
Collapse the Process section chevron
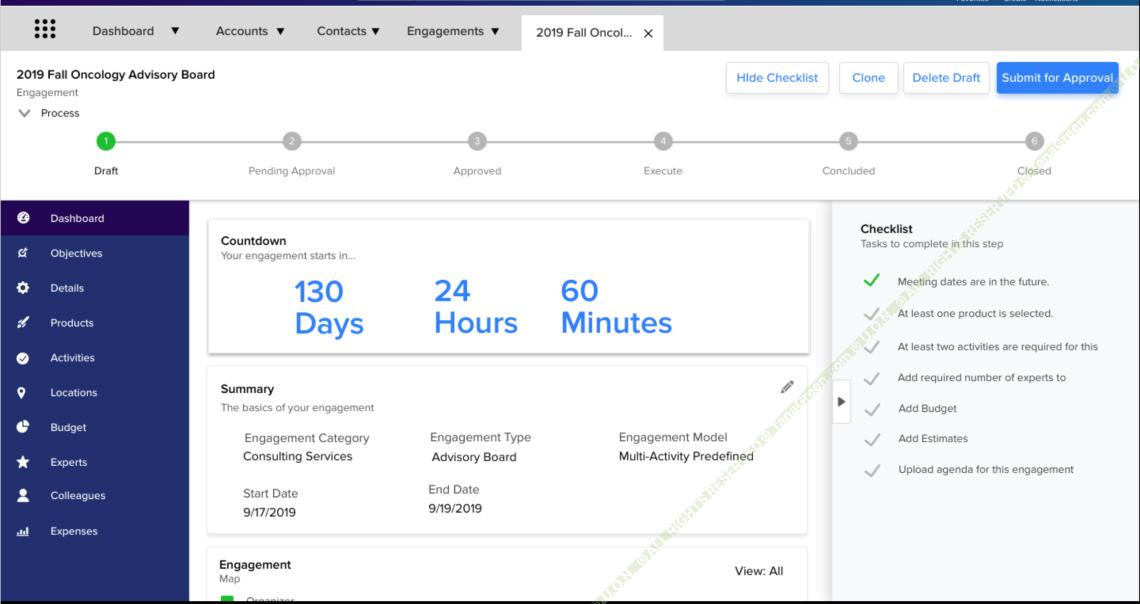(24, 113)
